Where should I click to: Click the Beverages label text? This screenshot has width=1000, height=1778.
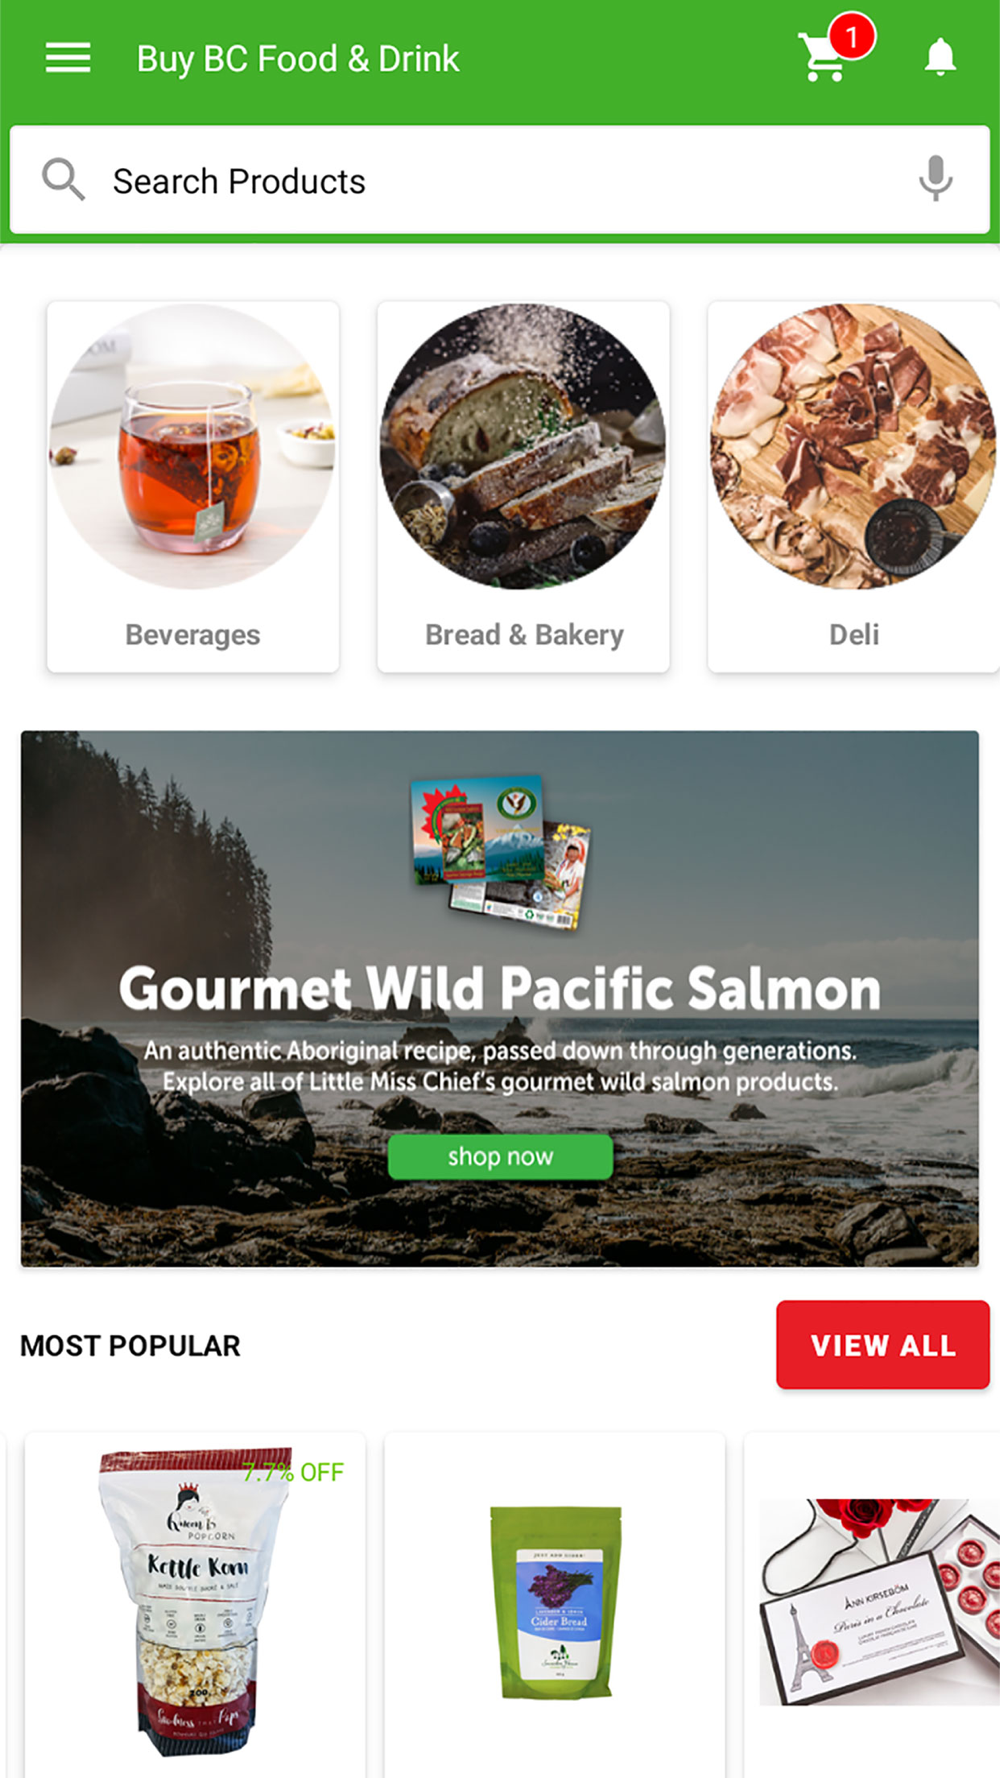click(193, 635)
